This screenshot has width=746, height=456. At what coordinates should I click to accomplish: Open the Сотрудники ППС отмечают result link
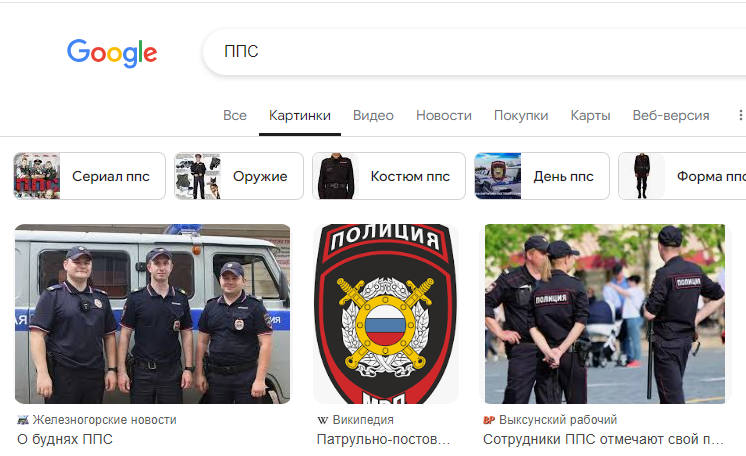point(603,439)
